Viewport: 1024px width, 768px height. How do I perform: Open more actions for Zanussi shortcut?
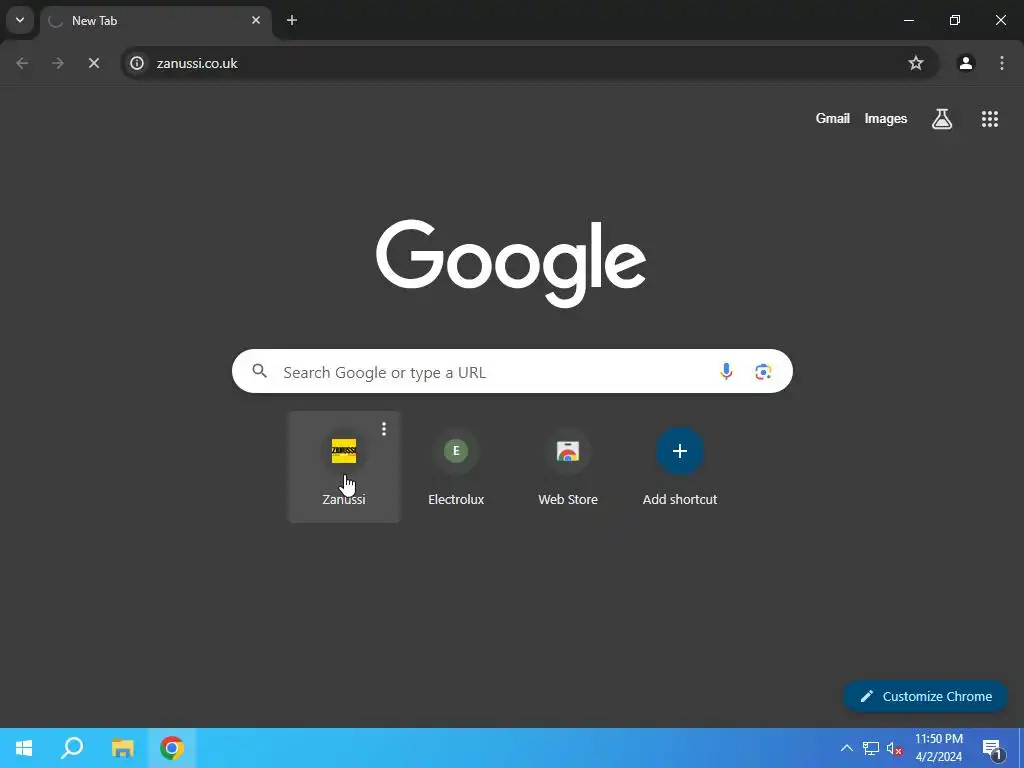[x=384, y=428]
